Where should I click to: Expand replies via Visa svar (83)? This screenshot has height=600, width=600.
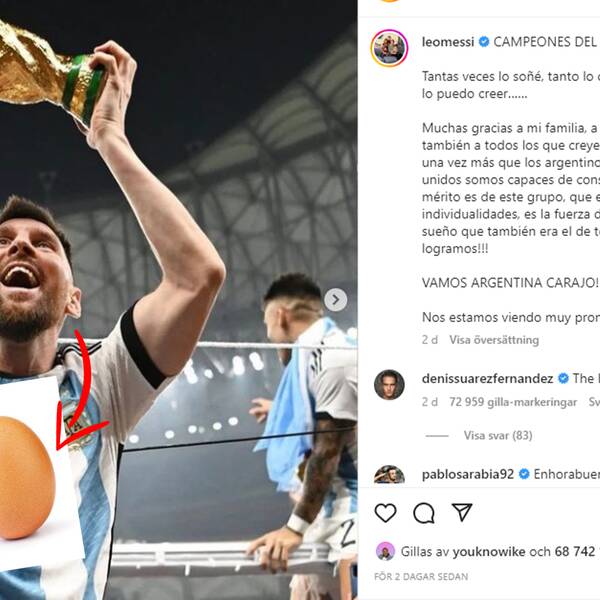pos(498,435)
